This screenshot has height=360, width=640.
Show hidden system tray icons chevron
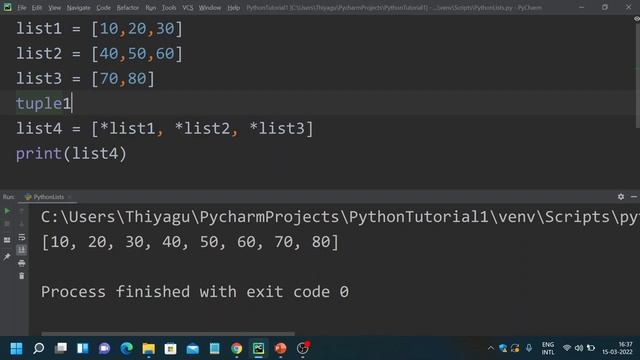coord(491,348)
